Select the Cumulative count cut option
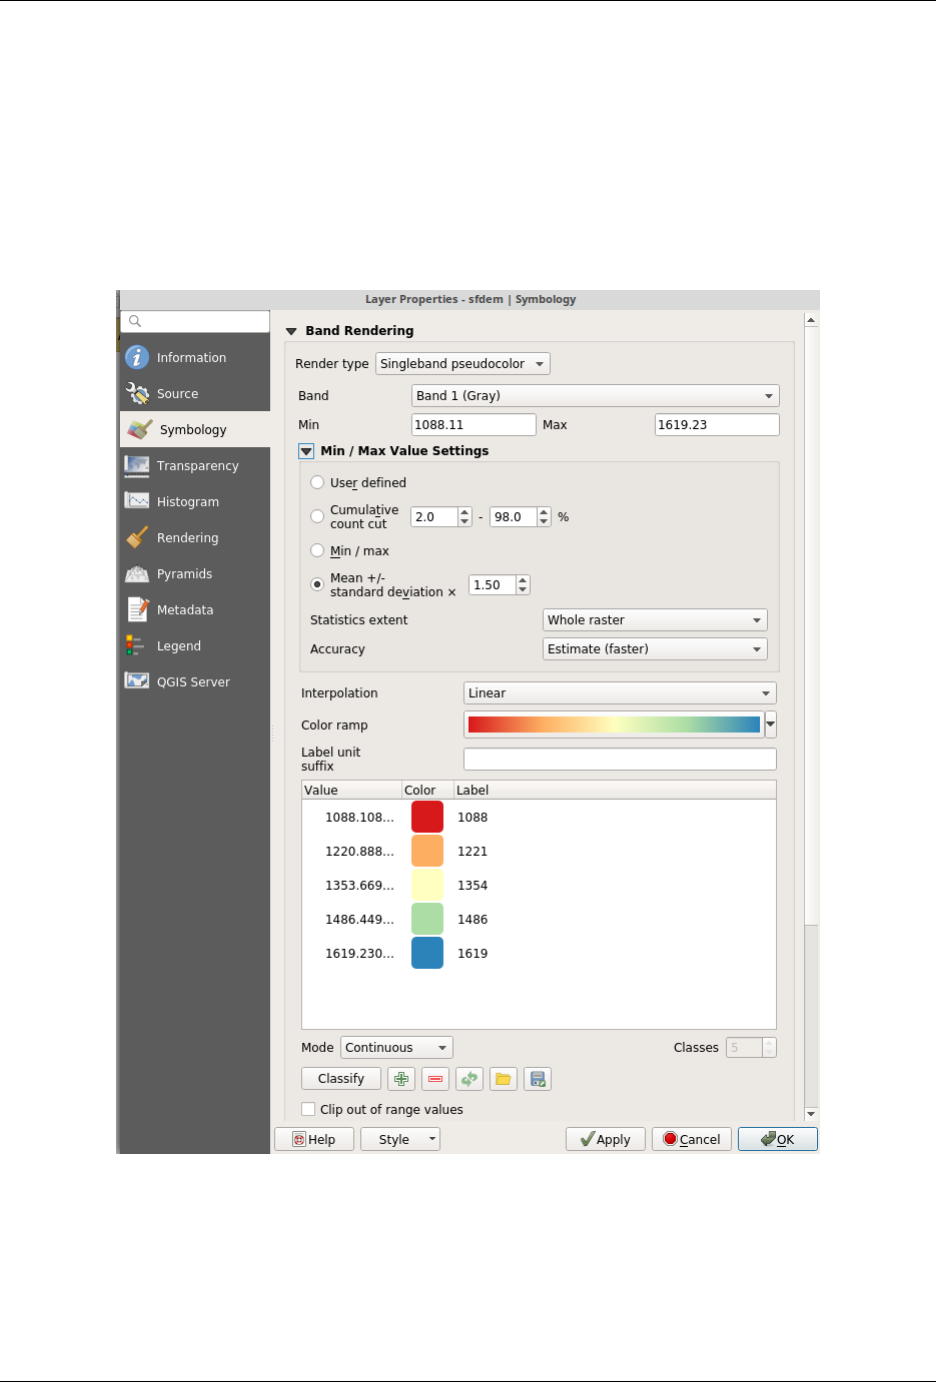The image size is (936, 1382). (317, 517)
